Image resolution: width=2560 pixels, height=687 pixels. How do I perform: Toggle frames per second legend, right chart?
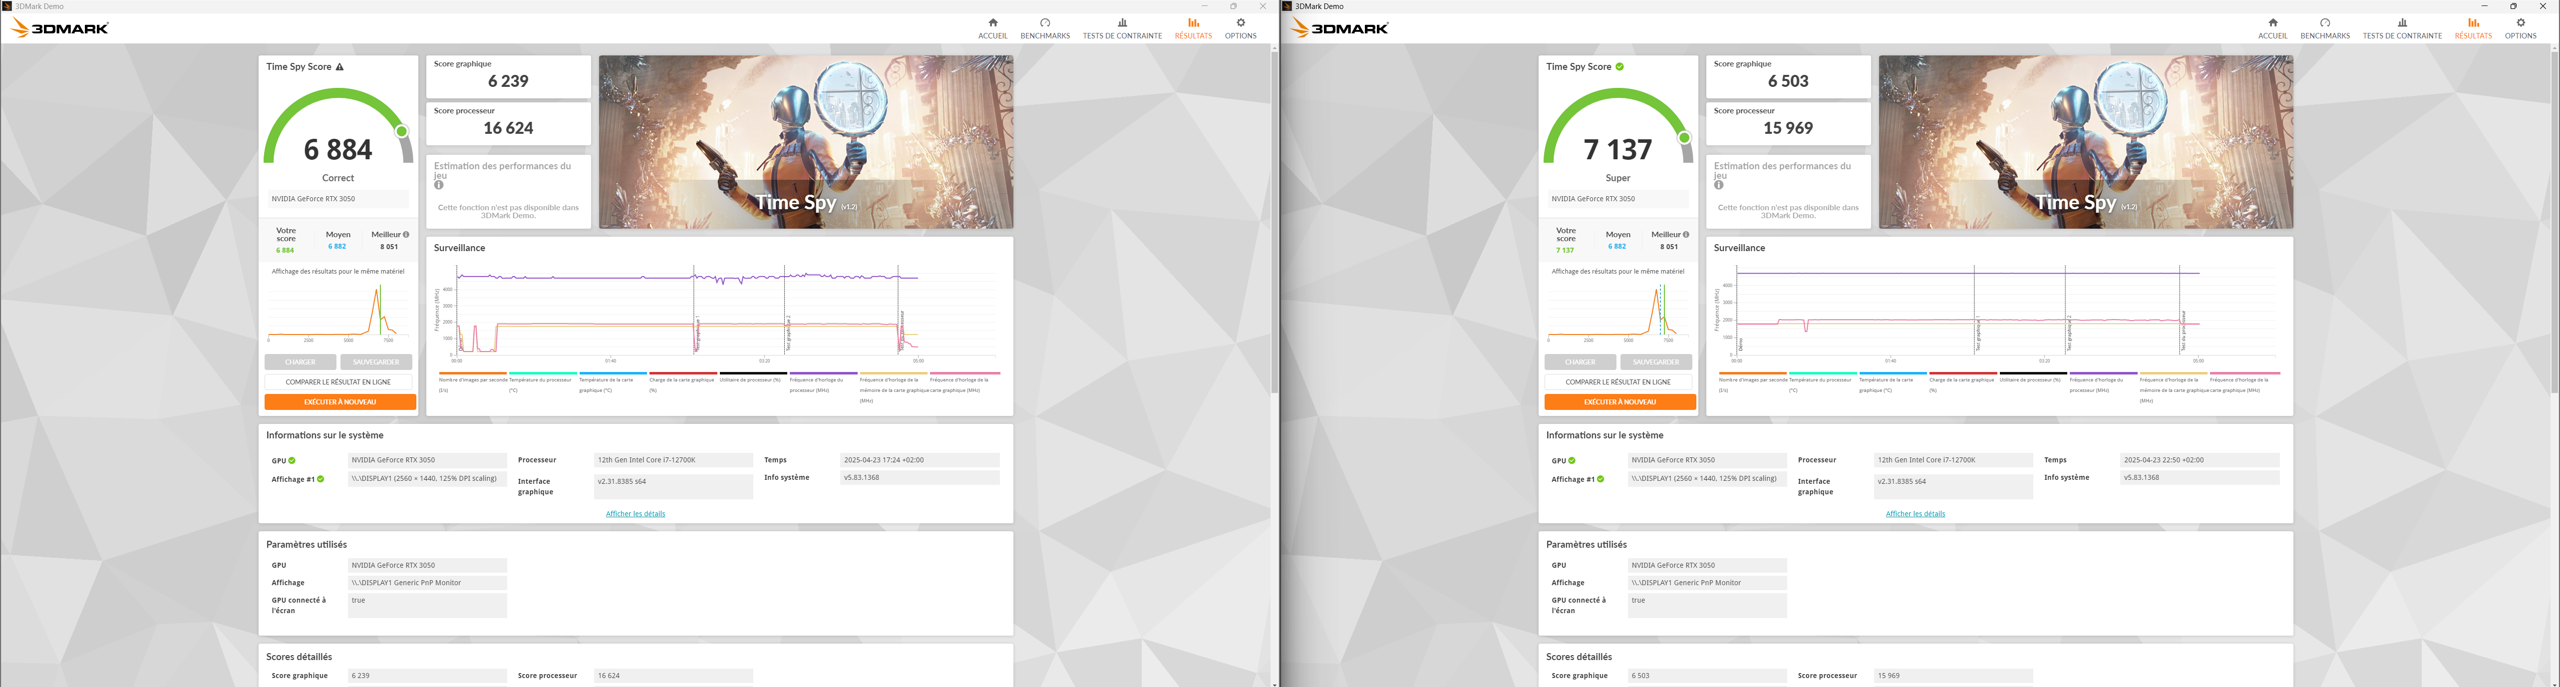pyautogui.click(x=1753, y=384)
